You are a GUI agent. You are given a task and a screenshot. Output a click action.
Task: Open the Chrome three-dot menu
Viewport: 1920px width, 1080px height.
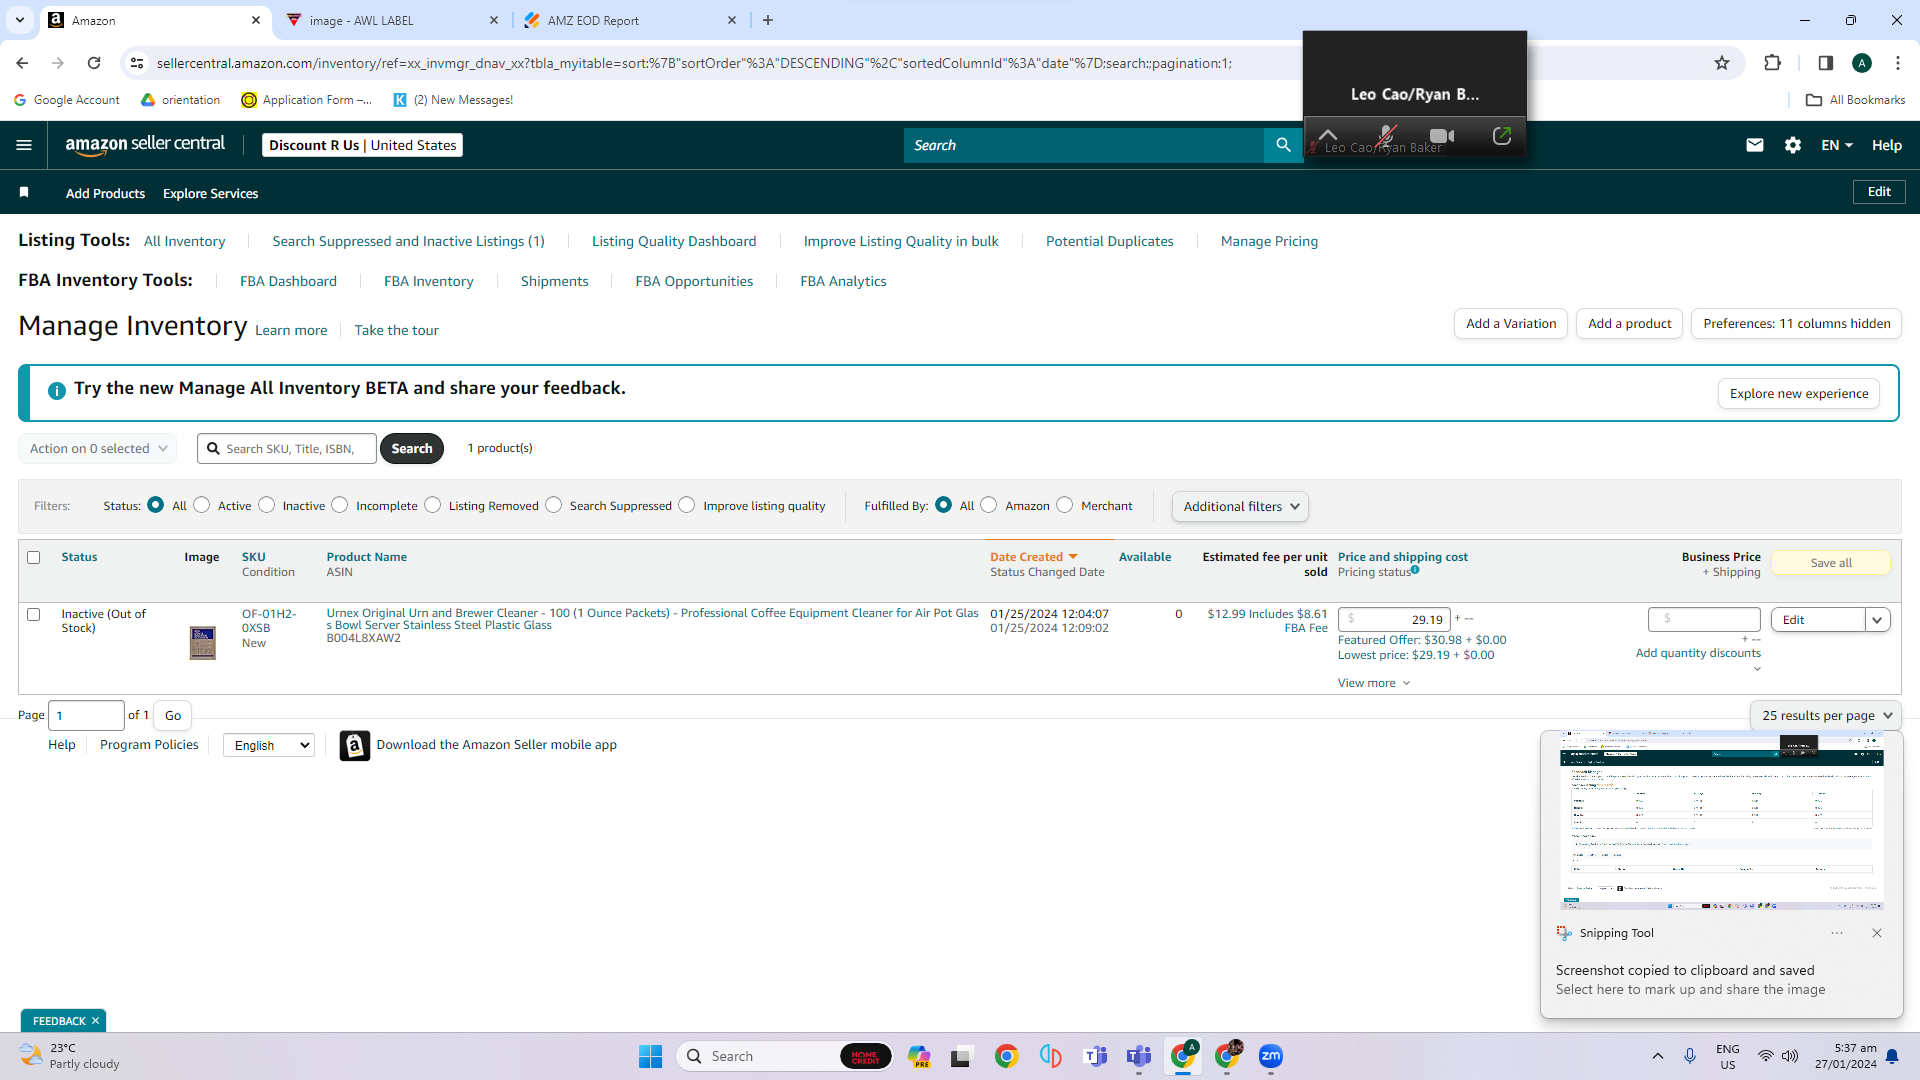pos(1897,63)
